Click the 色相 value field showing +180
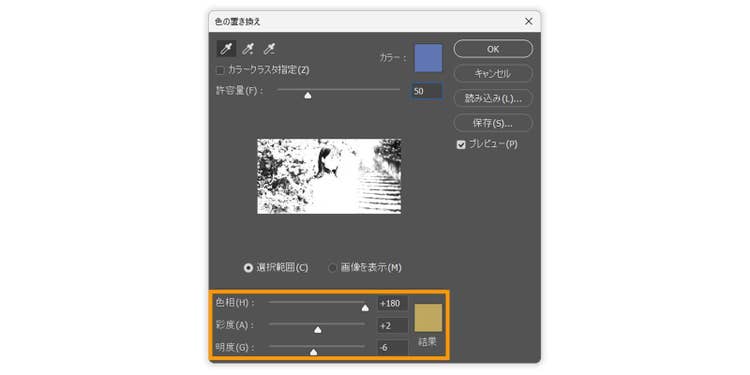Viewport: 750px width, 375px height. pyautogui.click(x=393, y=303)
